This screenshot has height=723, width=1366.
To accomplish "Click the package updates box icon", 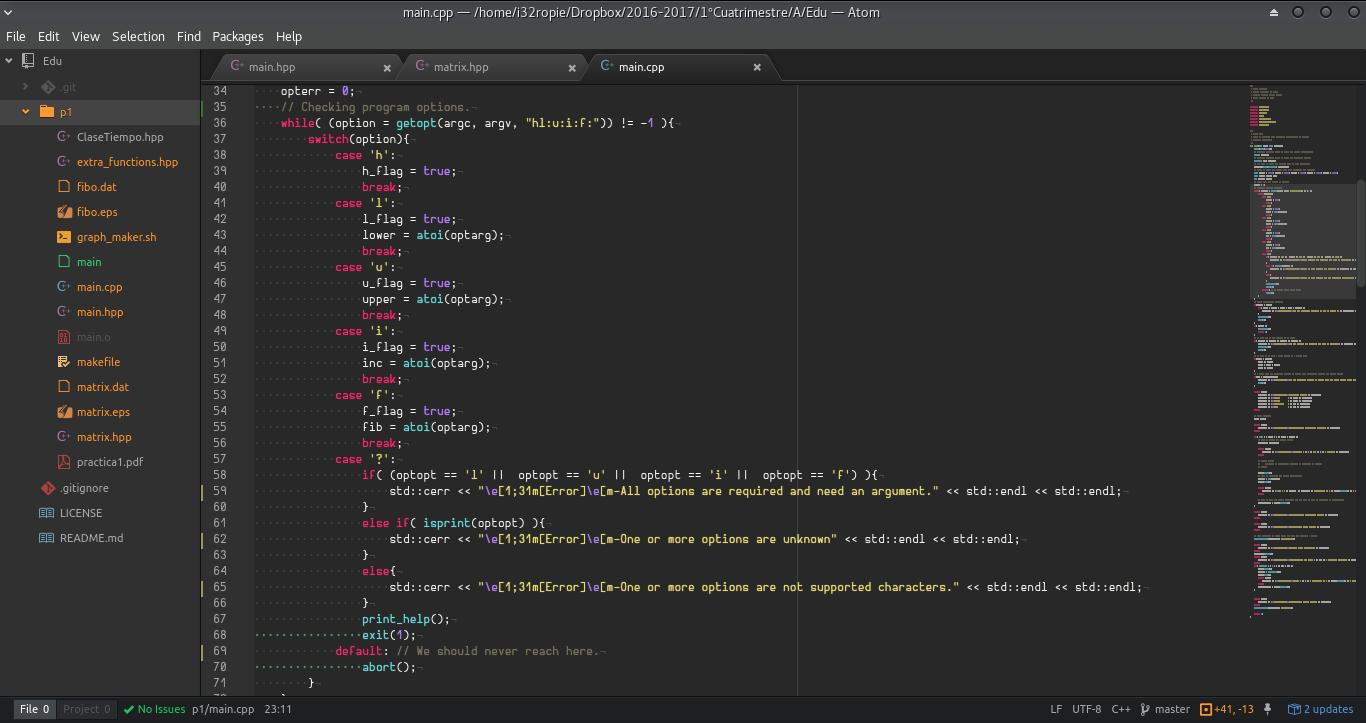I will [1294, 709].
